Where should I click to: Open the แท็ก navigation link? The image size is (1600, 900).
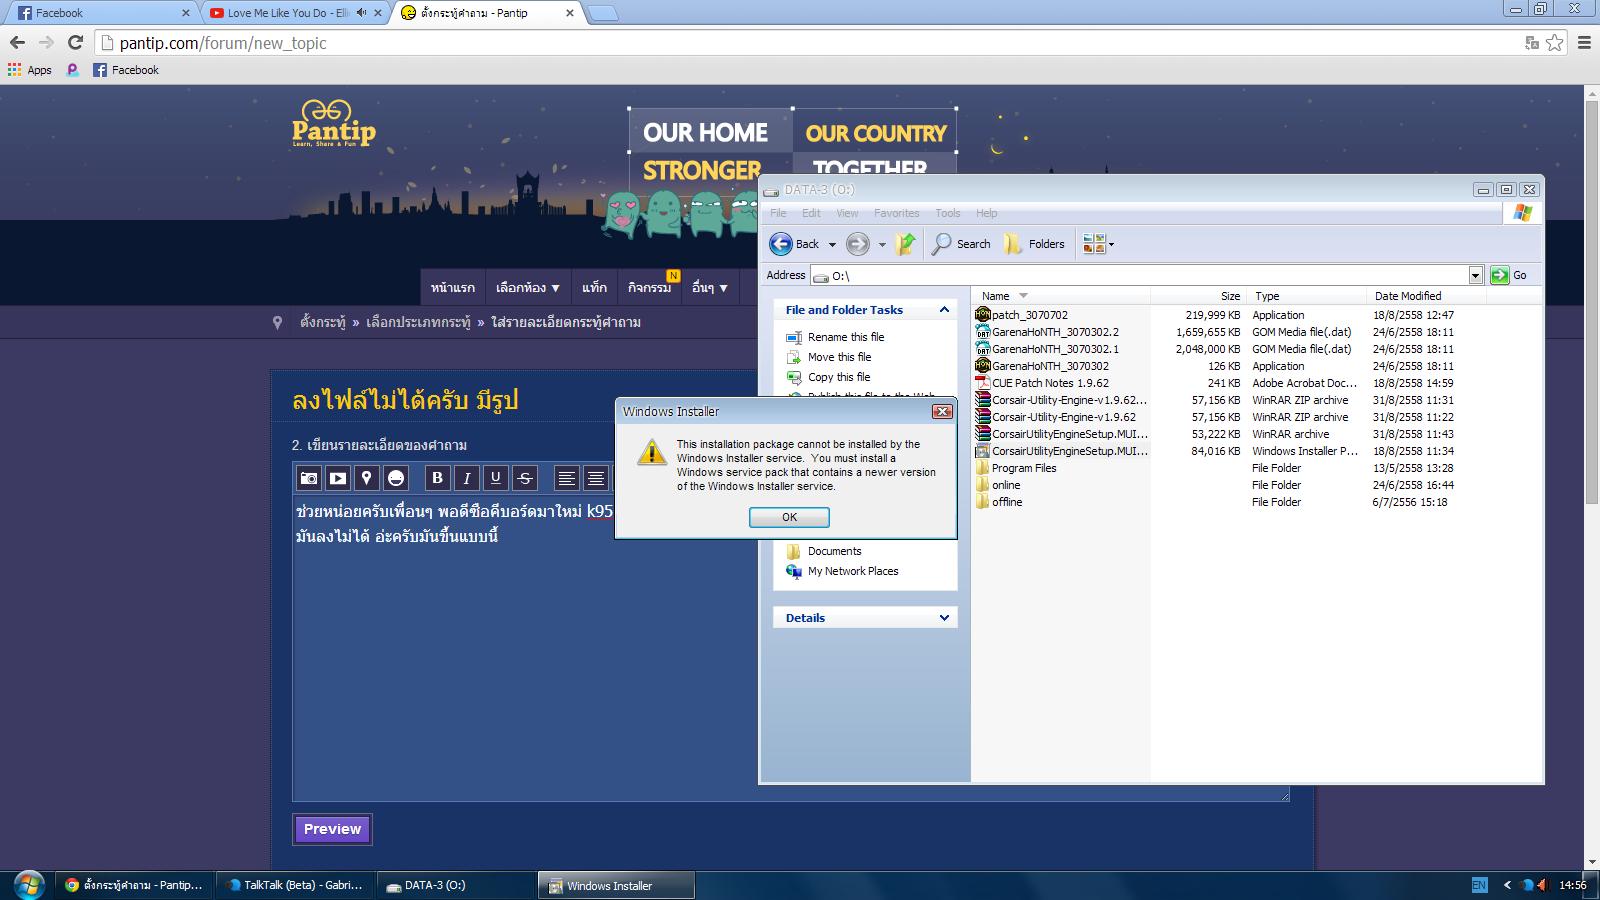(x=594, y=288)
